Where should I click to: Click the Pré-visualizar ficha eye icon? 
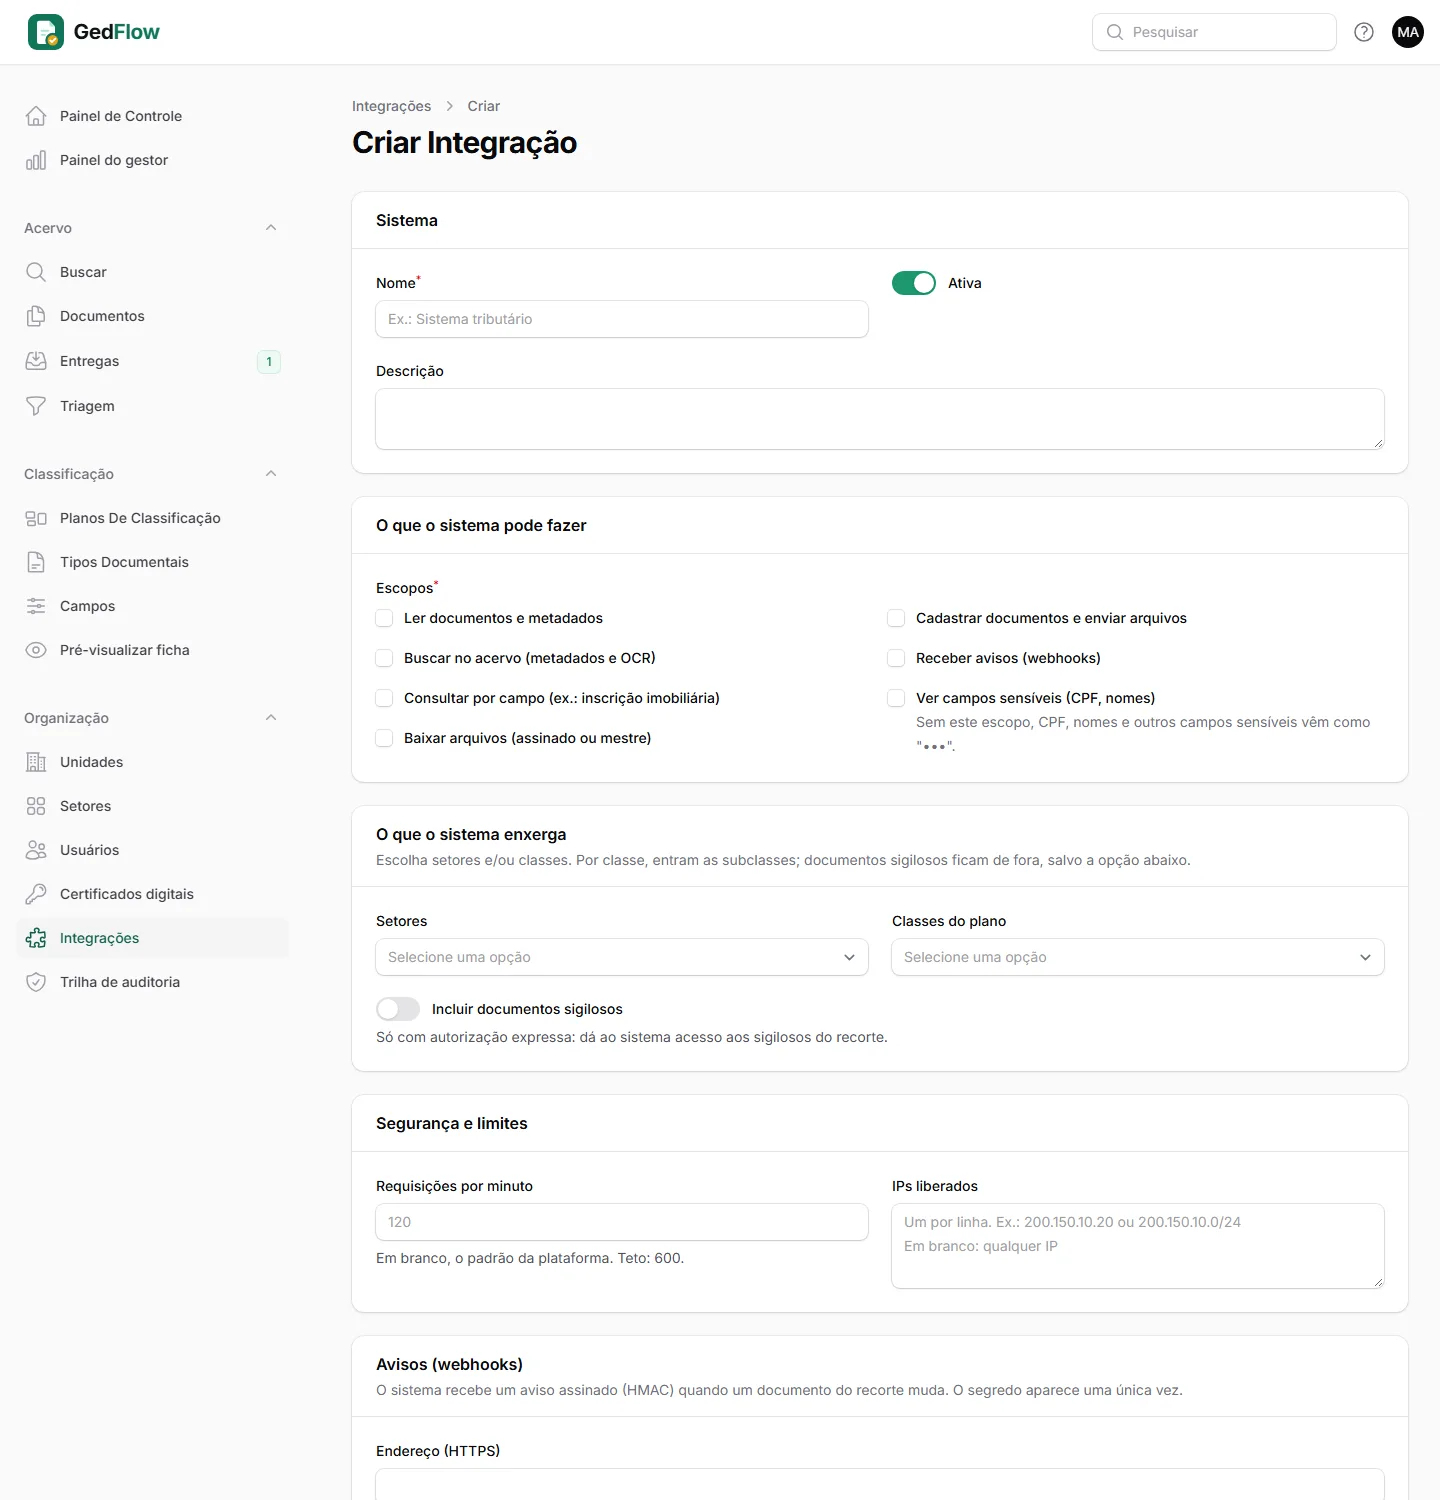(x=36, y=650)
